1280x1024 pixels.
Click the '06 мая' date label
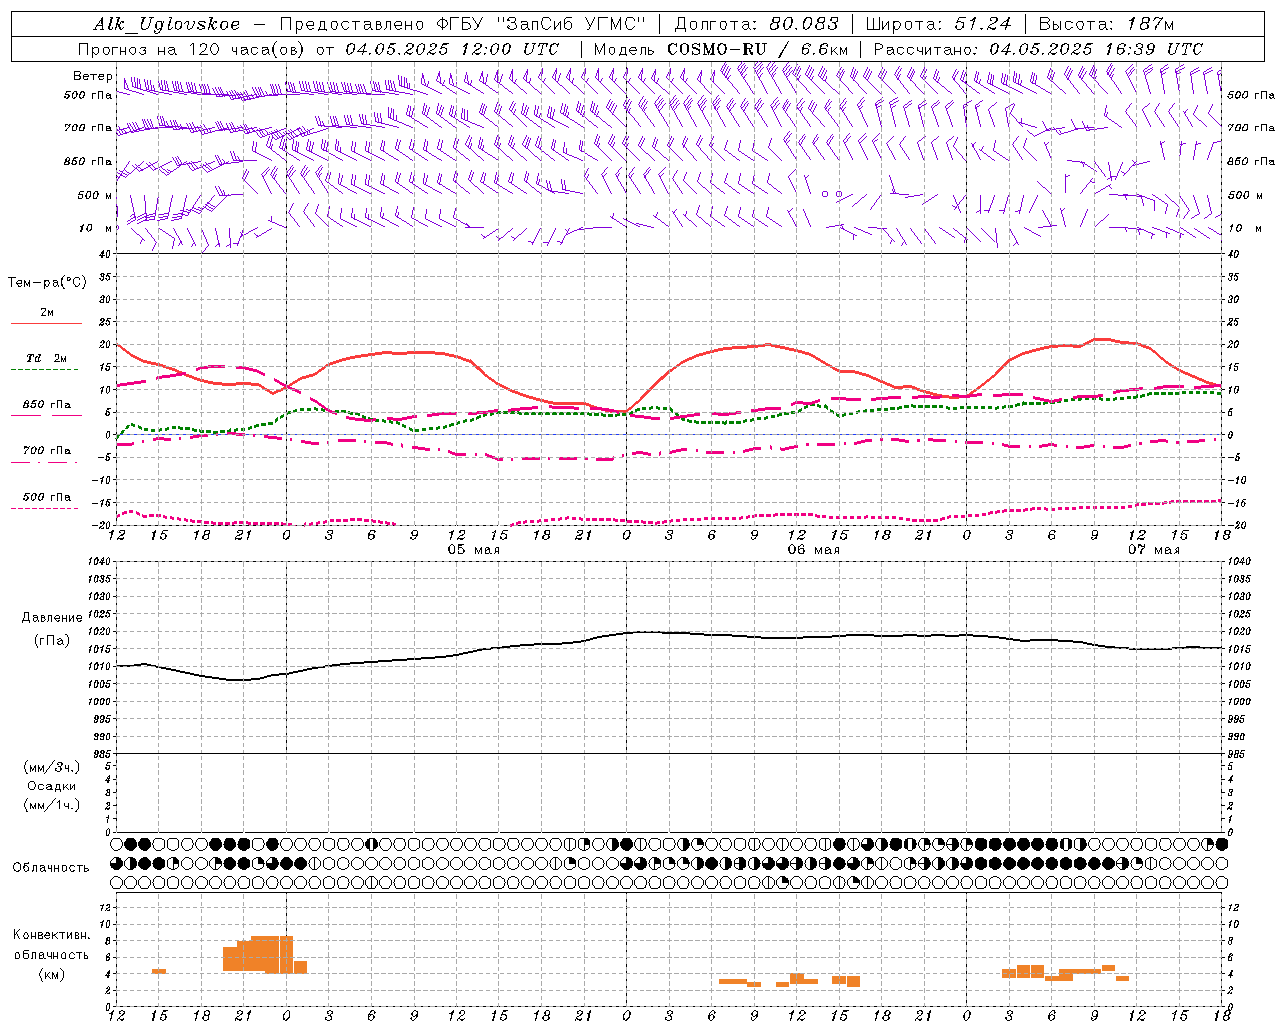pyautogui.click(x=813, y=550)
